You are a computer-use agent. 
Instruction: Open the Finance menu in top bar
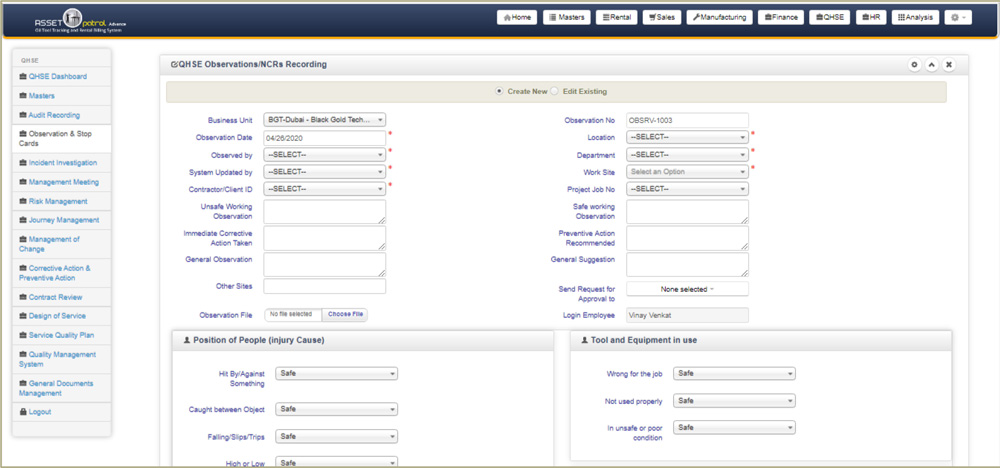click(780, 17)
